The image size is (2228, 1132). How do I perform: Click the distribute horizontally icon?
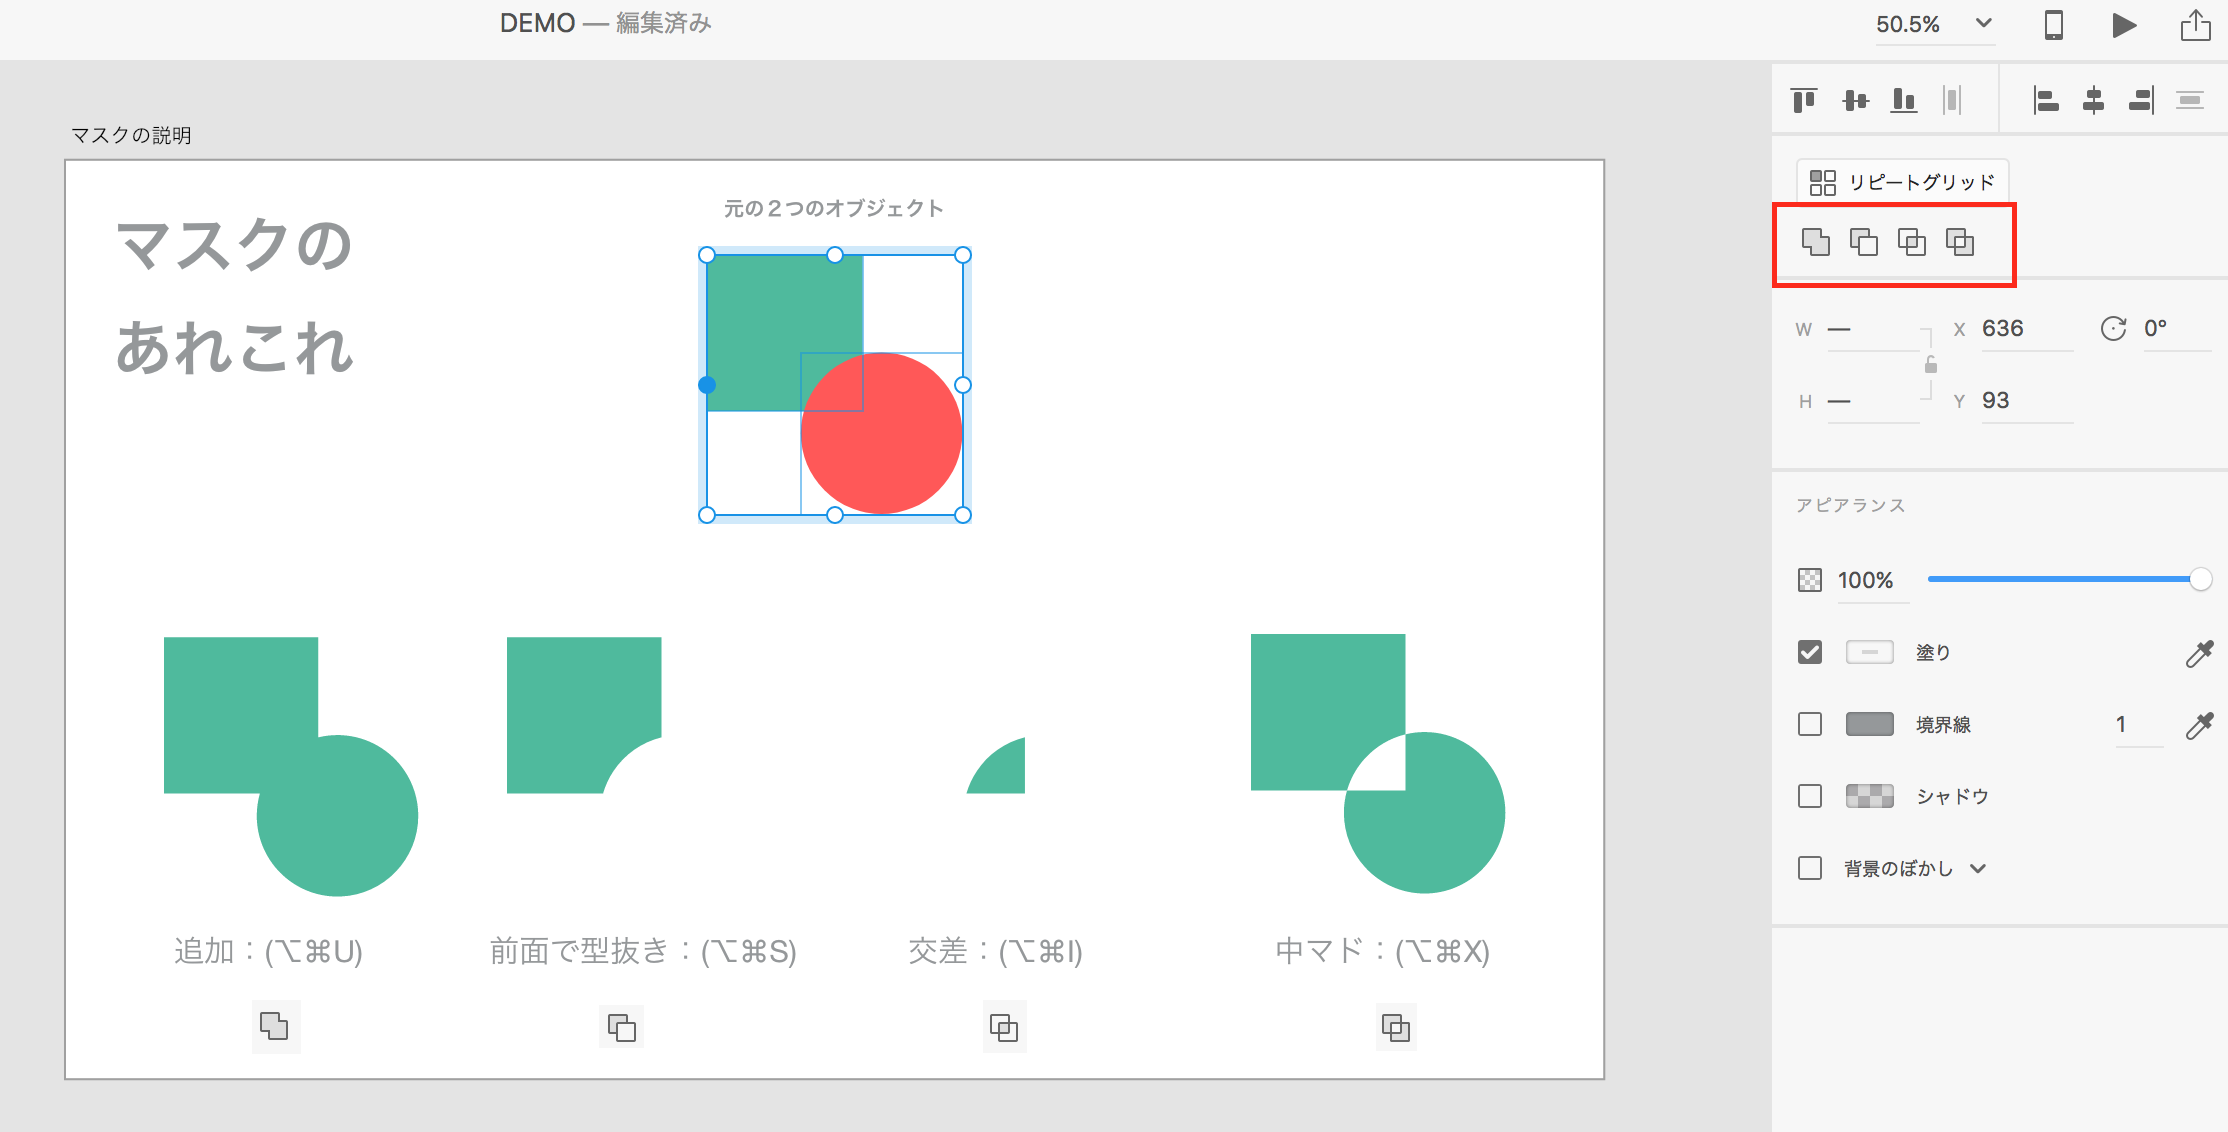(1951, 100)
